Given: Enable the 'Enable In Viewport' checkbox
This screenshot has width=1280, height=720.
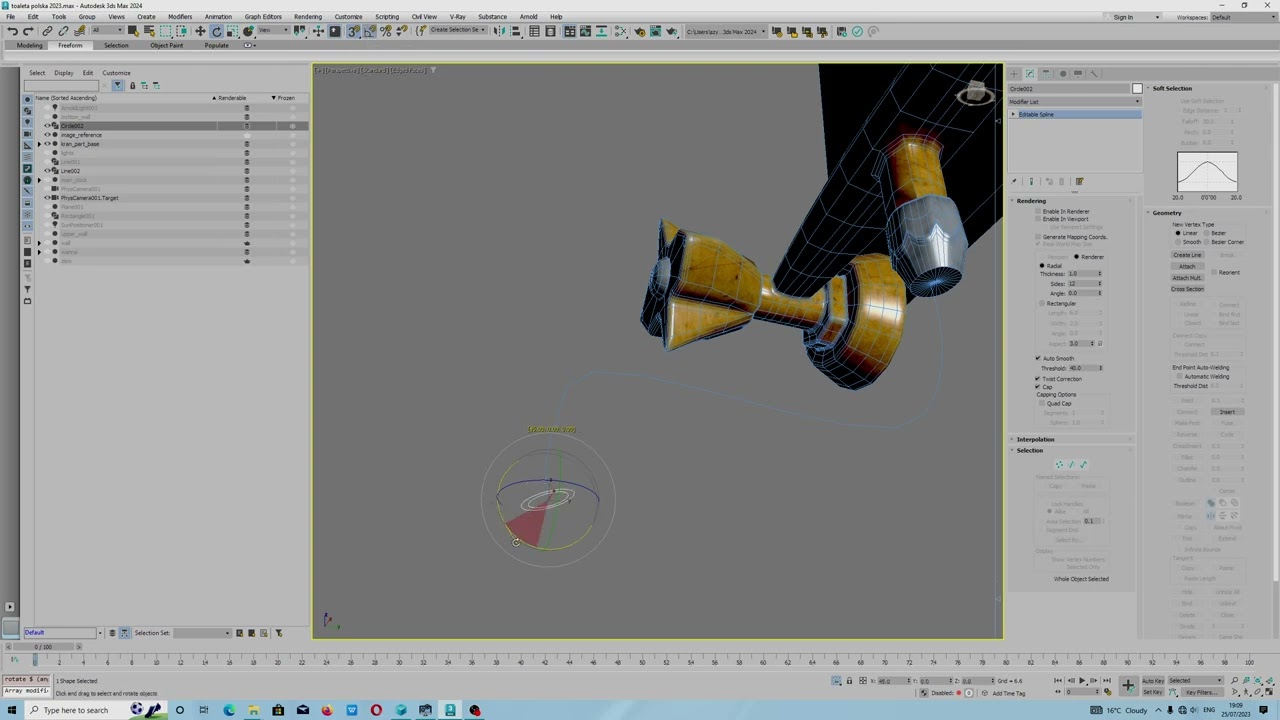Looking at the screenshot, I should coord(1039,219).
